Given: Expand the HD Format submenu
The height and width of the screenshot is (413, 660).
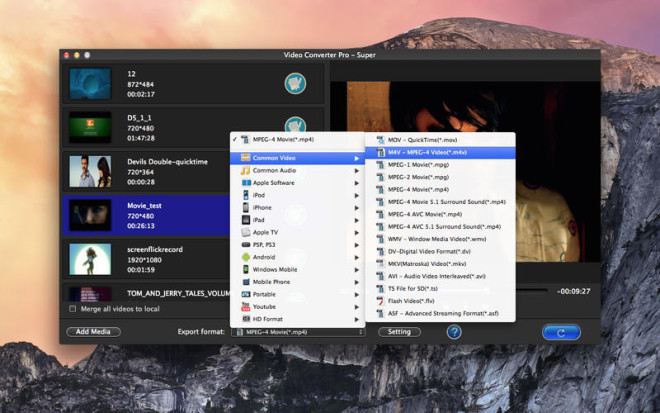Looking at the screenshot, I should tap(356, 319).
